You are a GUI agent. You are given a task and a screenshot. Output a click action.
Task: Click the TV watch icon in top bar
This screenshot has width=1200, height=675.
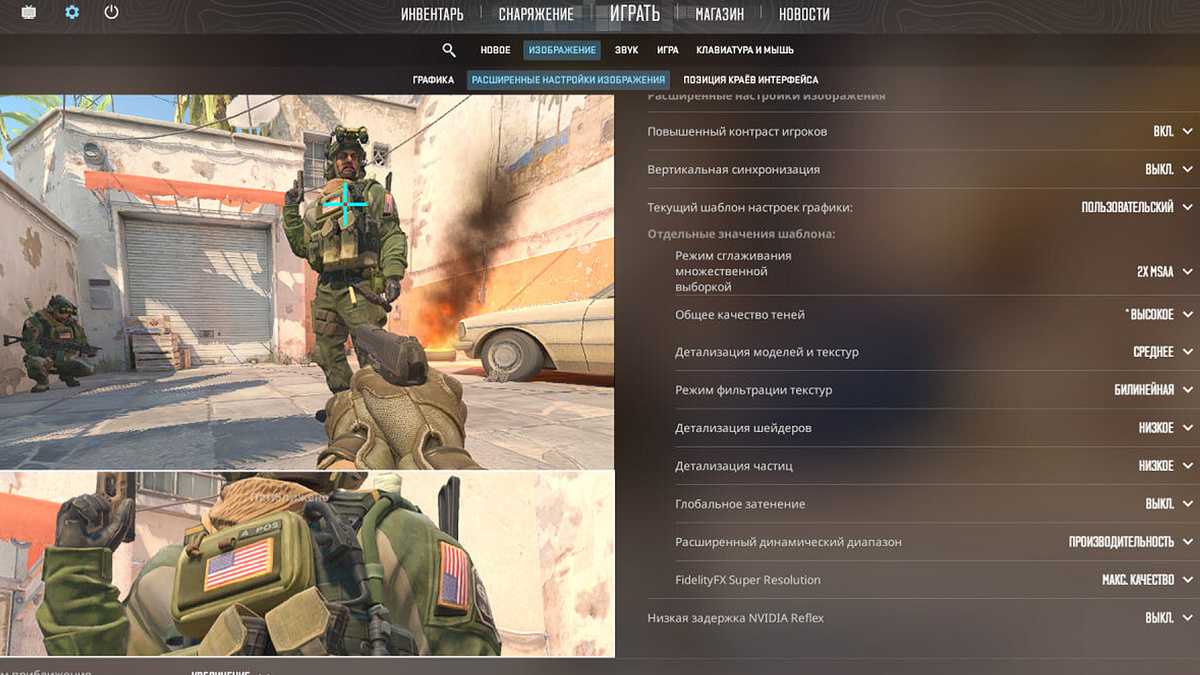pyautogui.click(x=29, y=13)
